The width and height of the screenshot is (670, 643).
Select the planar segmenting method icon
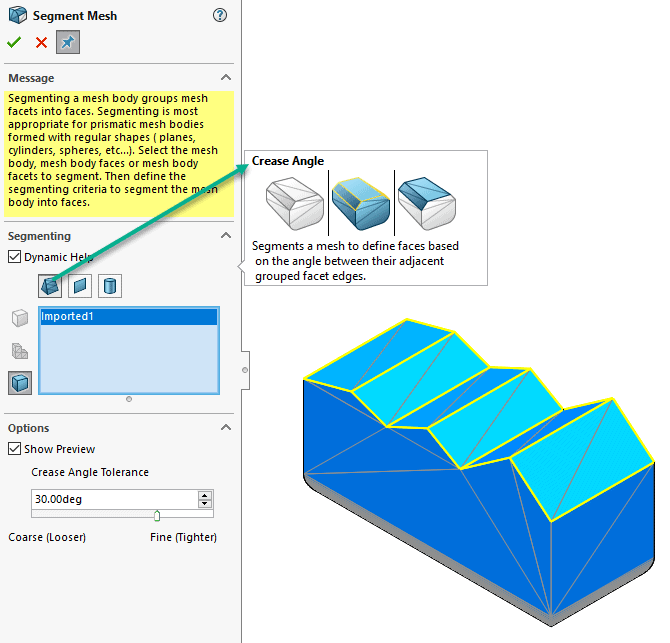tap(80, 286)
